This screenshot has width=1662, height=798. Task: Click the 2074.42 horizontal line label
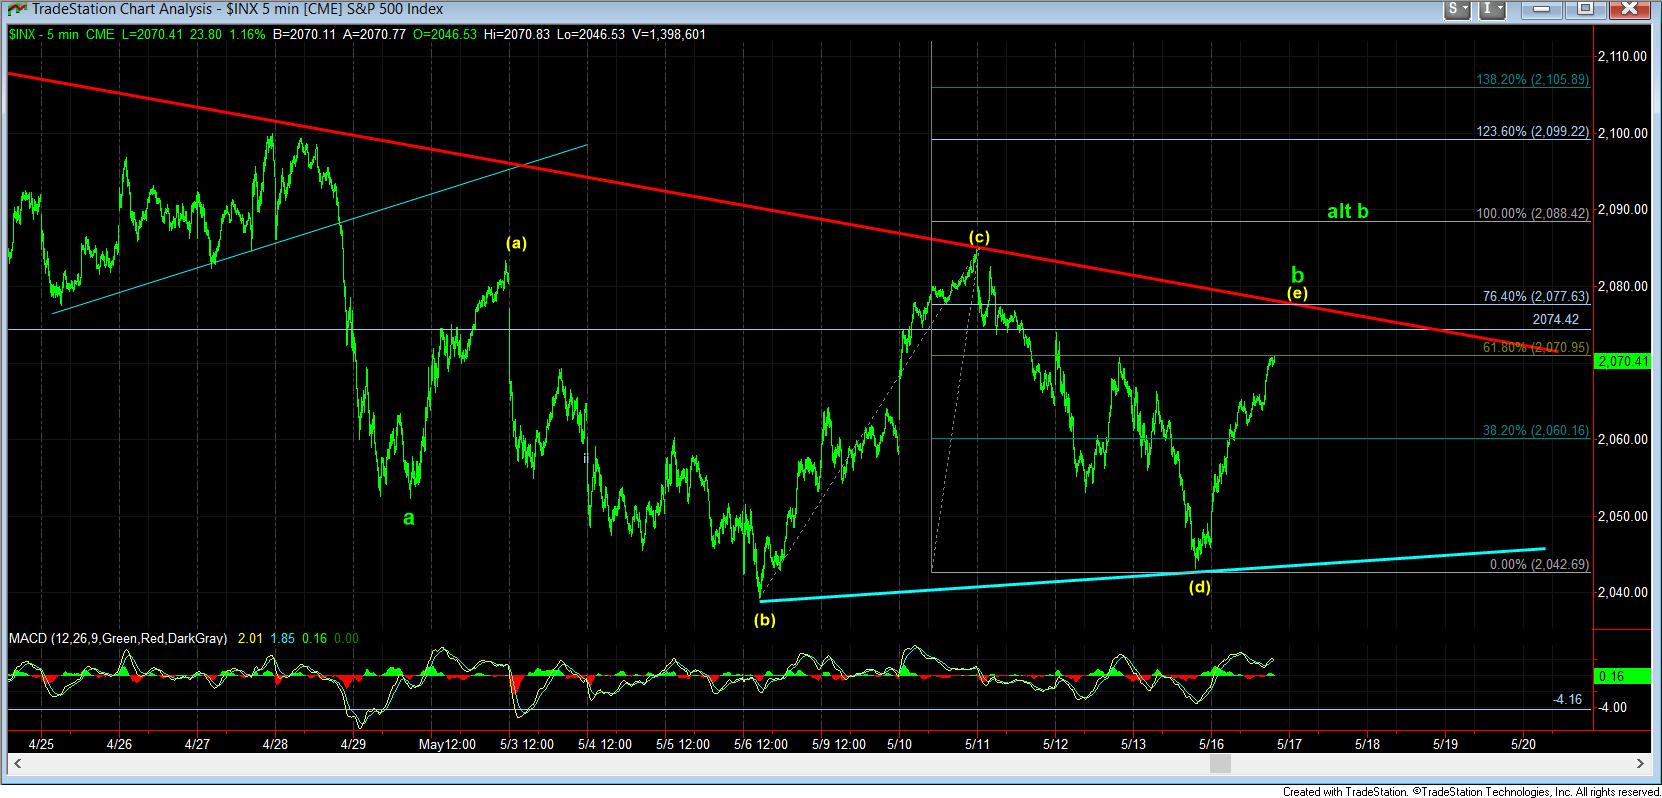[x=1555, y=320]
